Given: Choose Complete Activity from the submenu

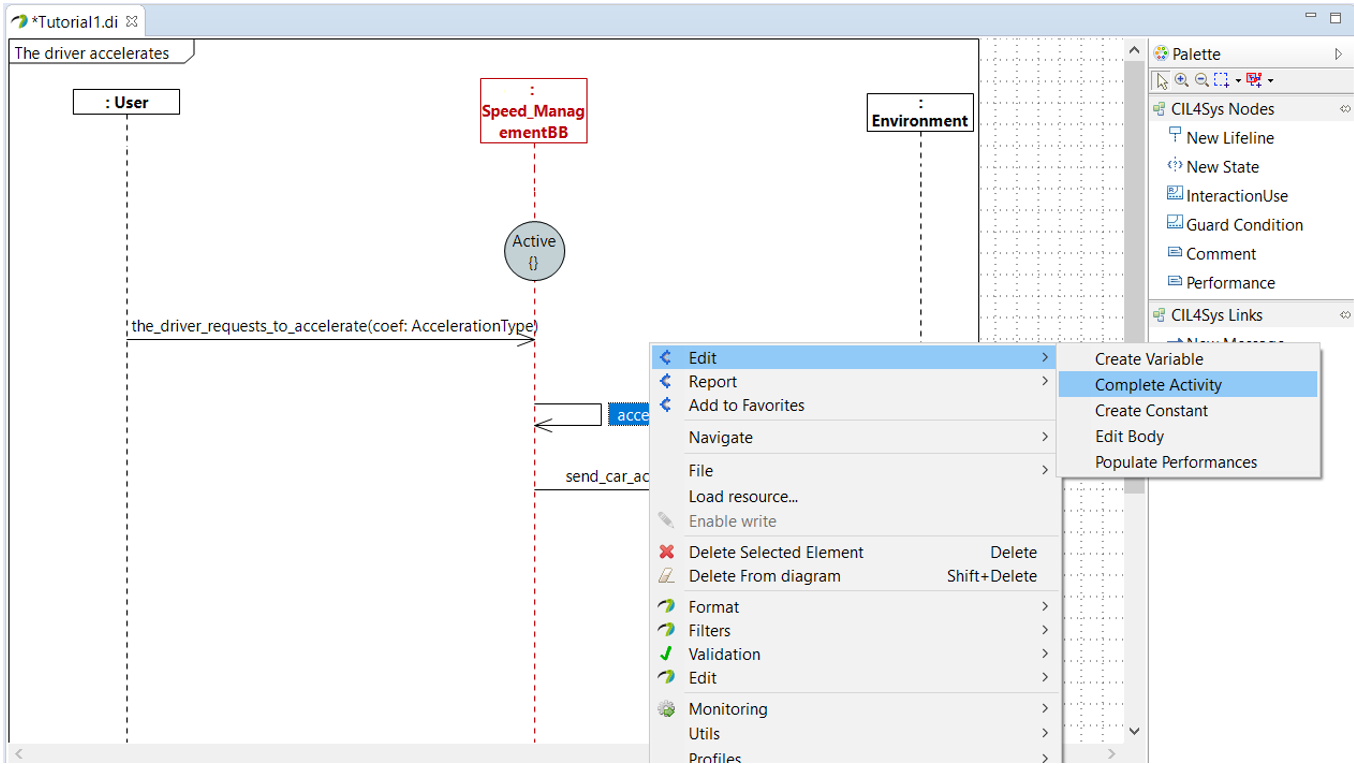Looking at the screenshot, I should (1188, 385).
